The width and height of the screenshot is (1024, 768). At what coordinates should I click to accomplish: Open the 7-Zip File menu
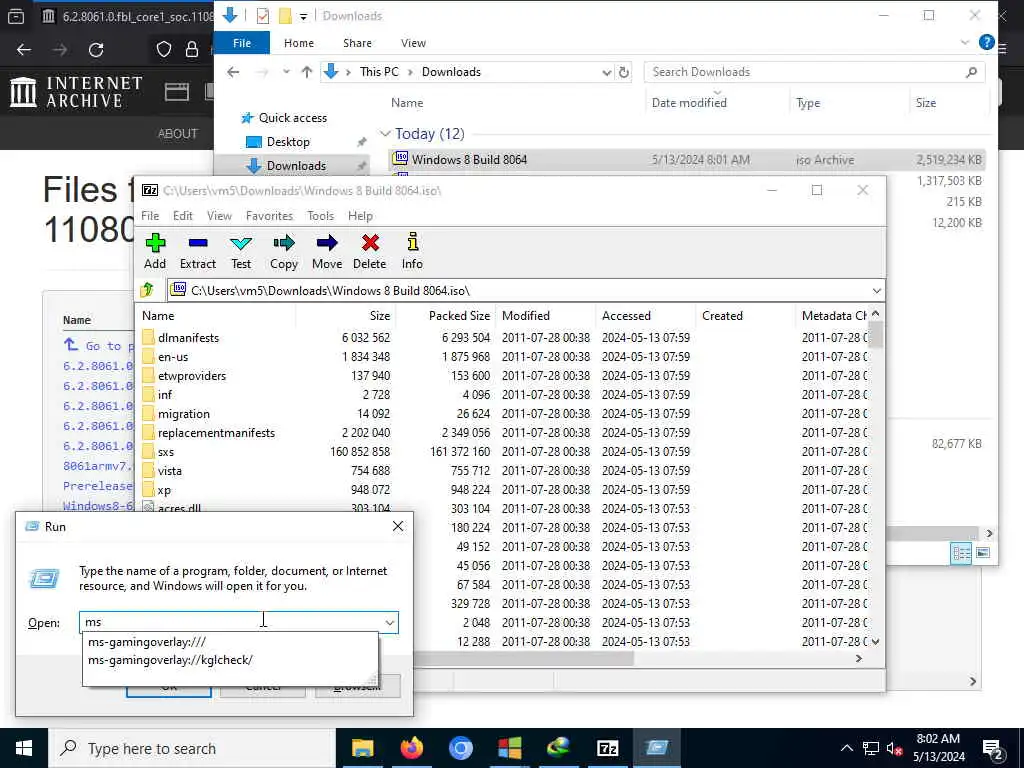(x=150, y=216)
